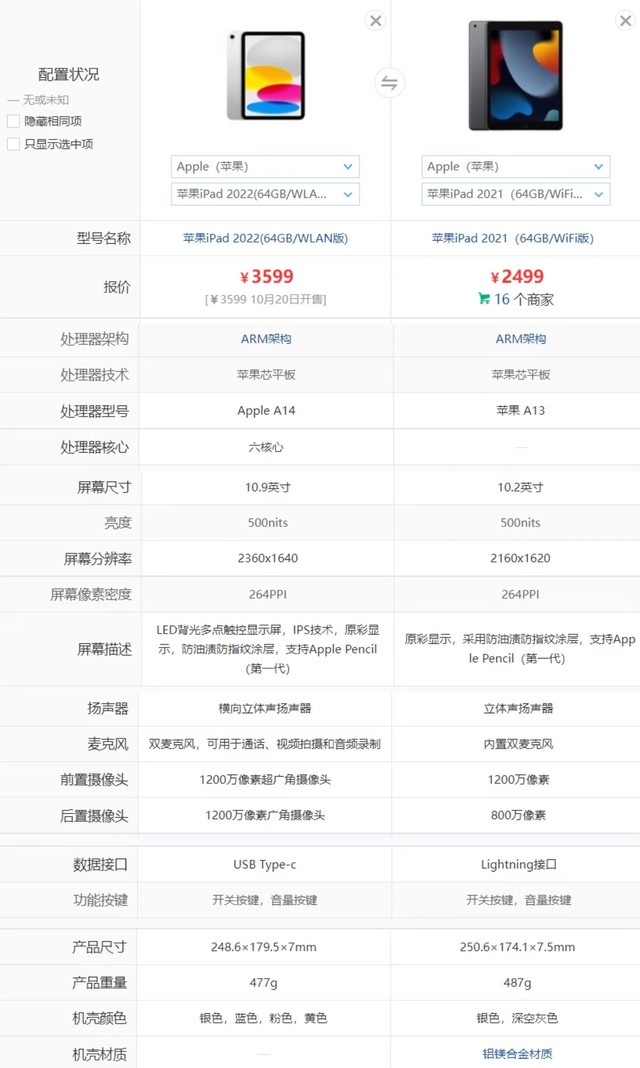
Task: Remove iPad 2022 from comparison with its X
Action: pos(375,20)
